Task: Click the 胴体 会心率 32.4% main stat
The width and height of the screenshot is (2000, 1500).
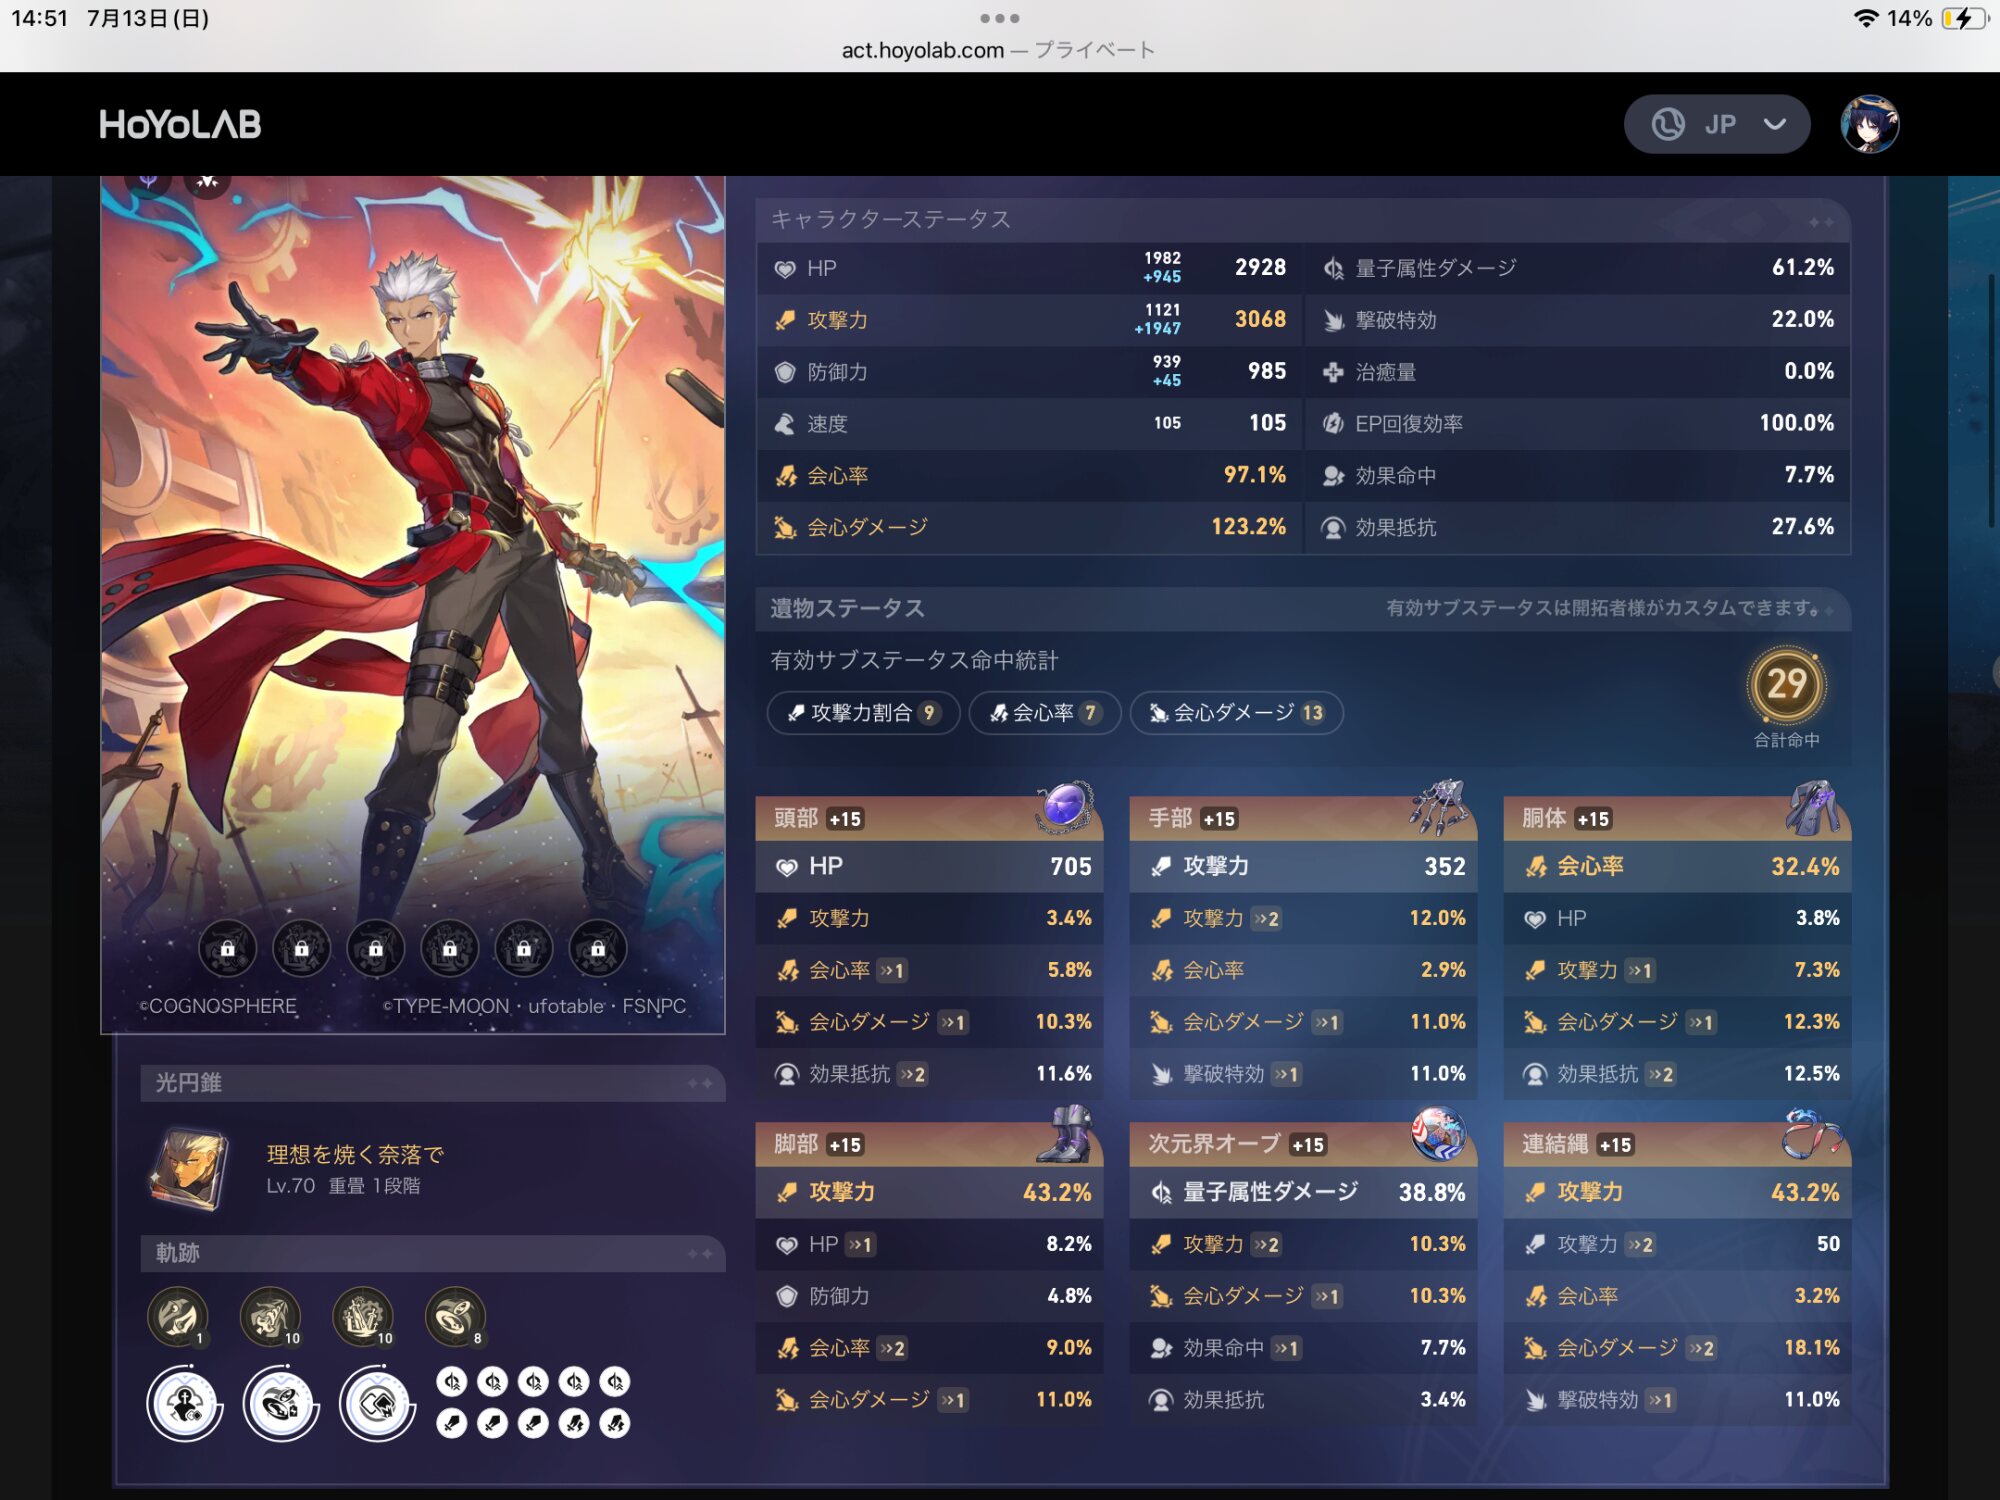Action: point(1678,866)
